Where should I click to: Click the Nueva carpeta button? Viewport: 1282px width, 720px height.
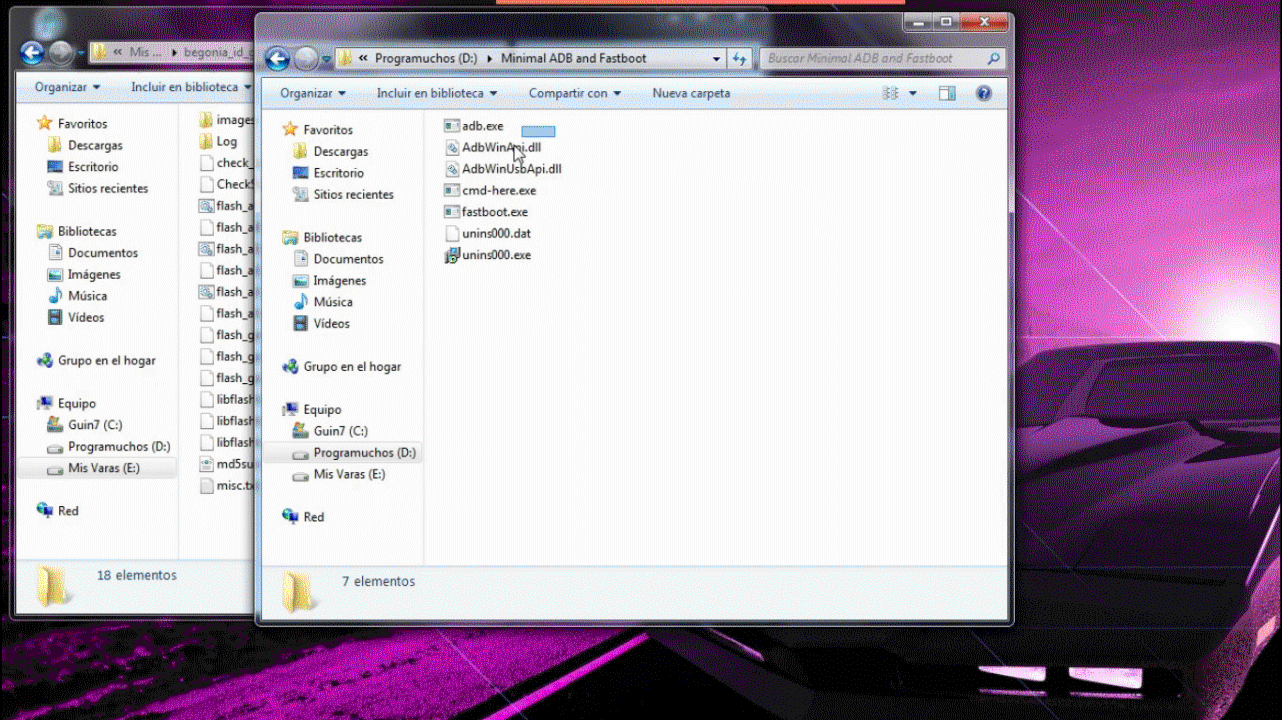click(x=691, y=93)
